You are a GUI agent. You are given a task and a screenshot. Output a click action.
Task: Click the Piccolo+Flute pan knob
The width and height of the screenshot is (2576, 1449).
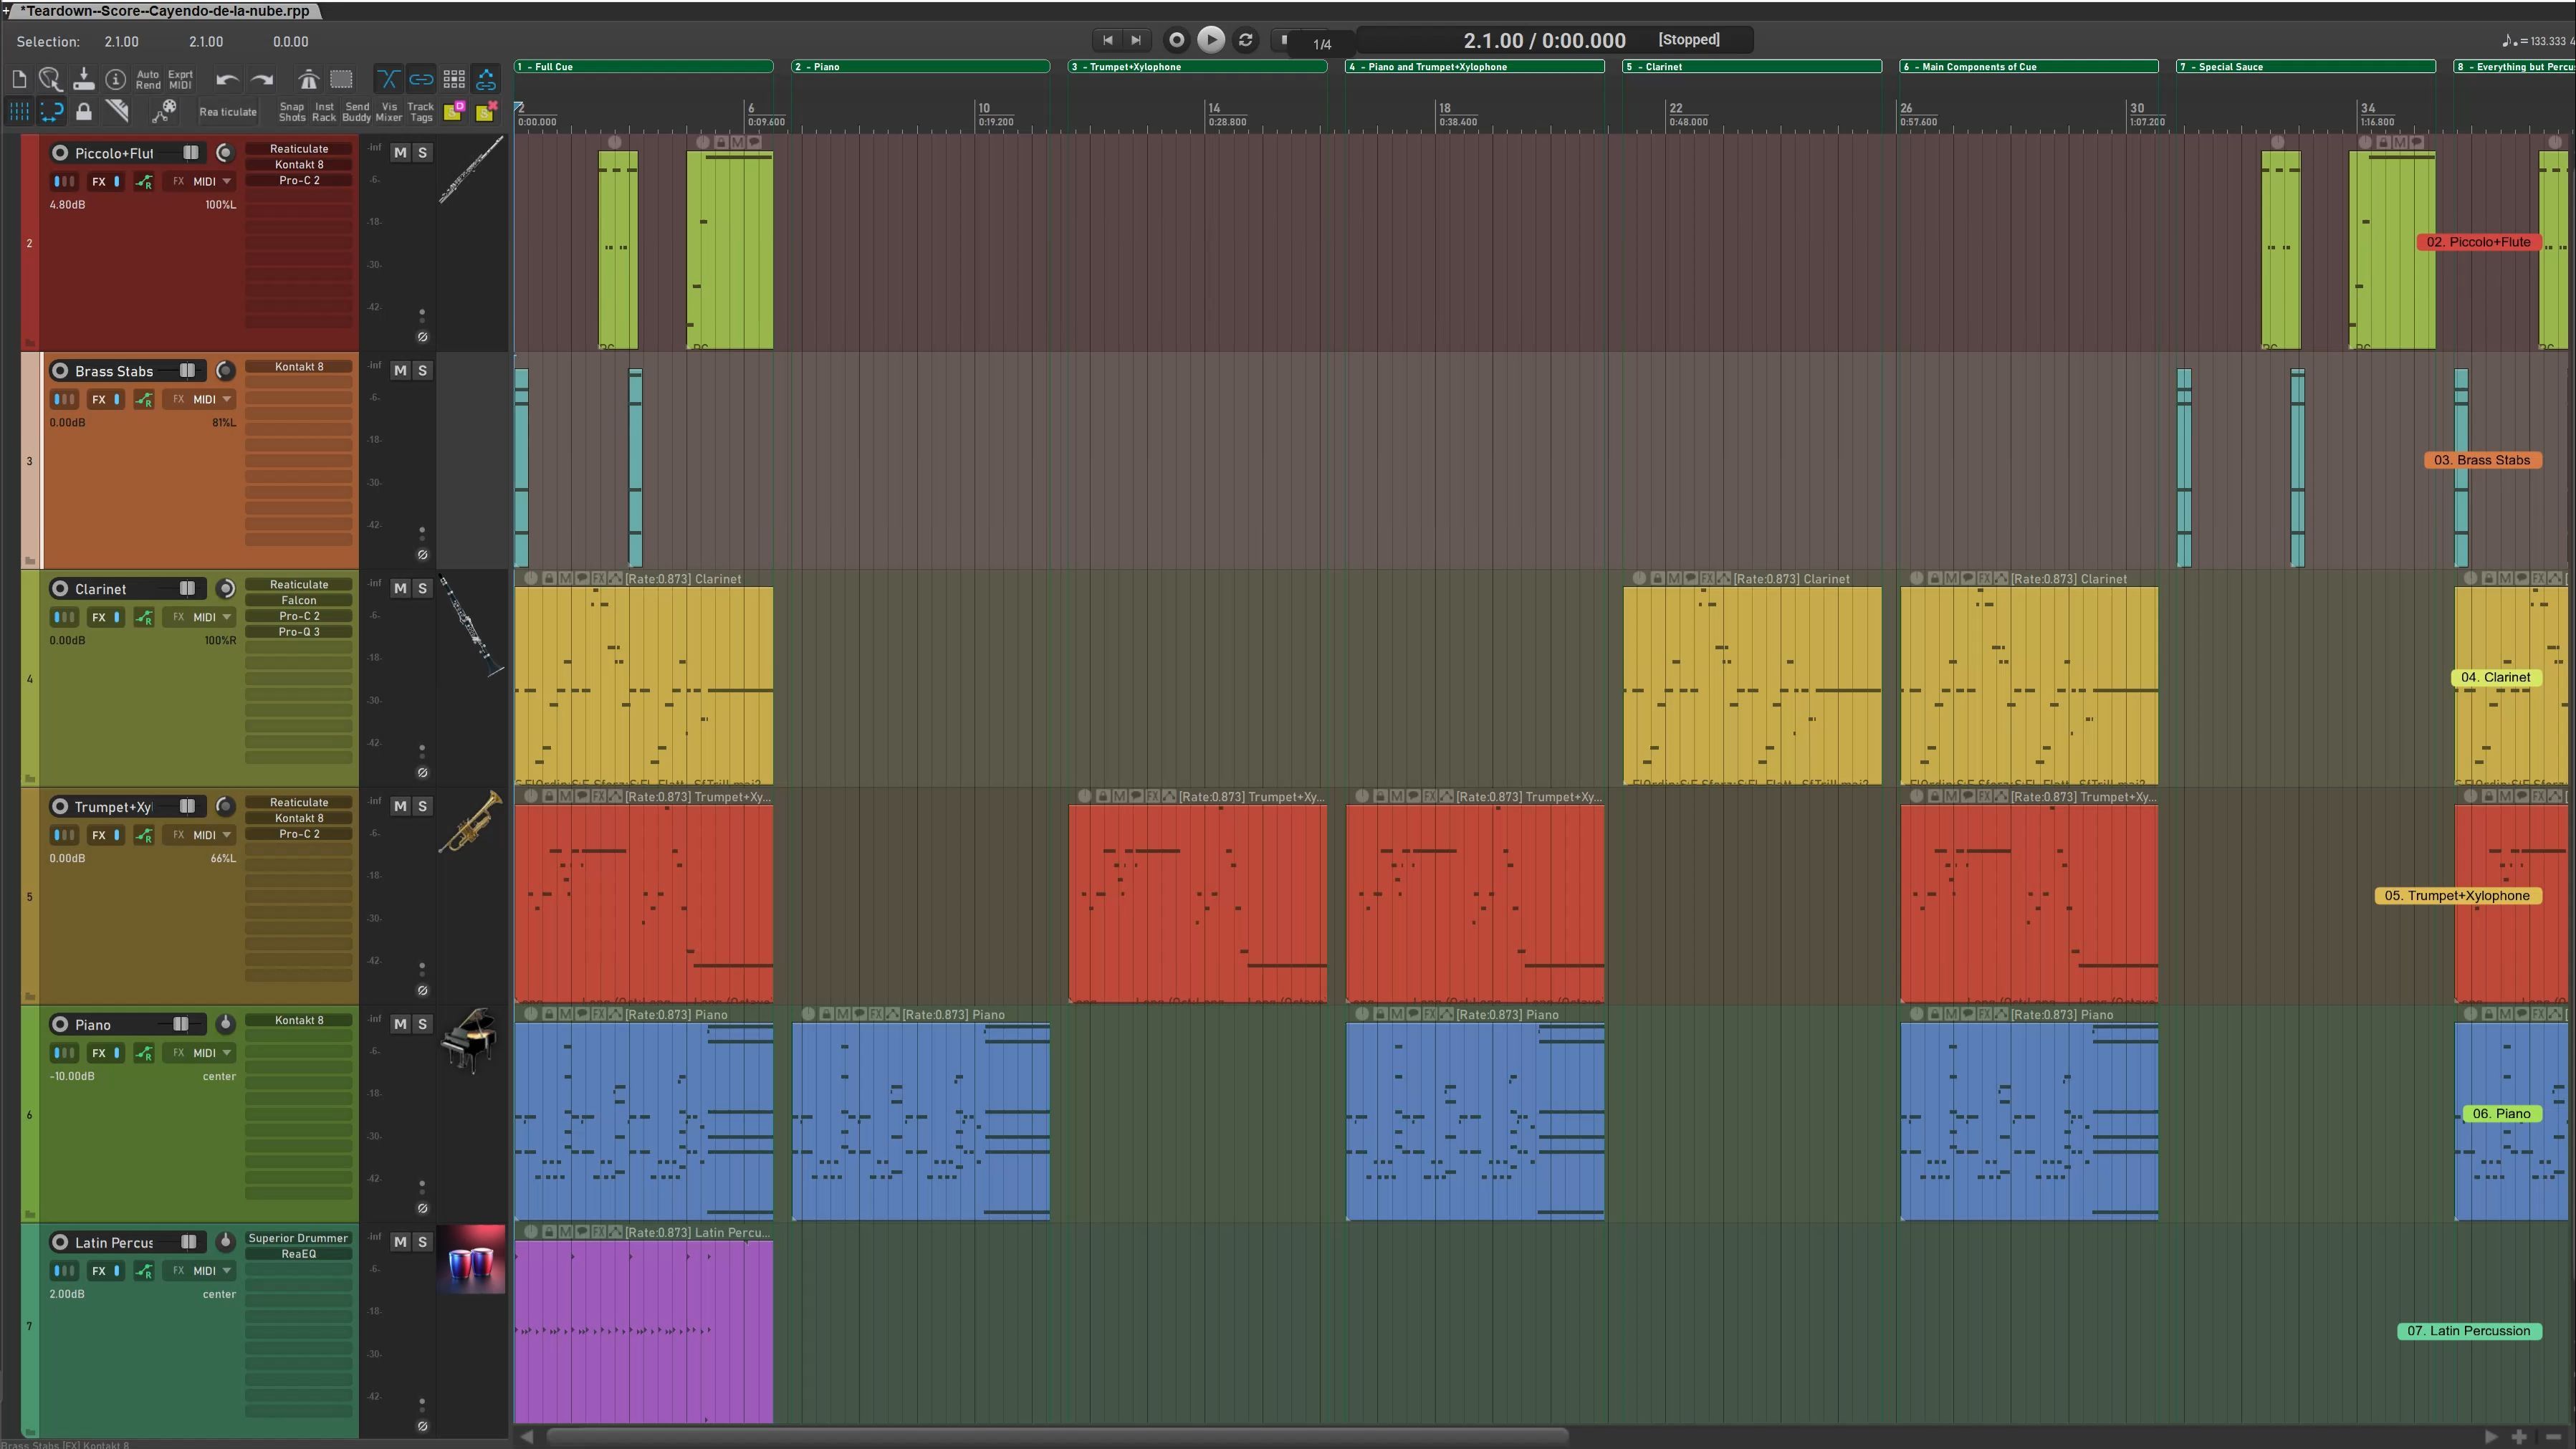click(x=225, y=153)
